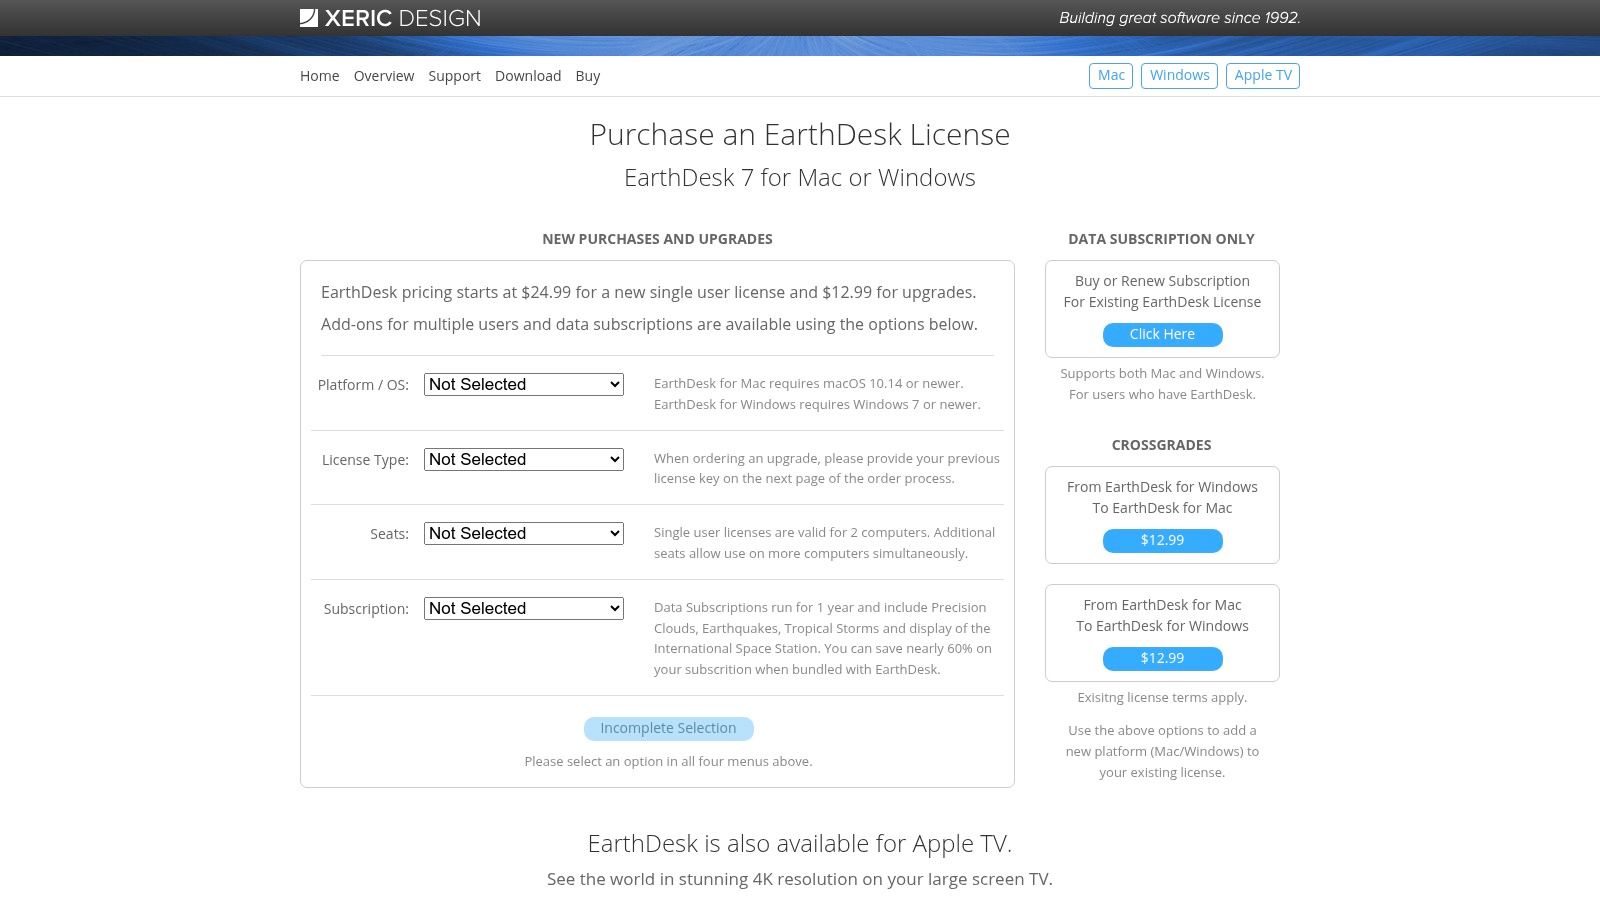Viewport: 1600px width, 900px height.
Task: Click Here to renew data subscription
Action: click(1162, 335)
